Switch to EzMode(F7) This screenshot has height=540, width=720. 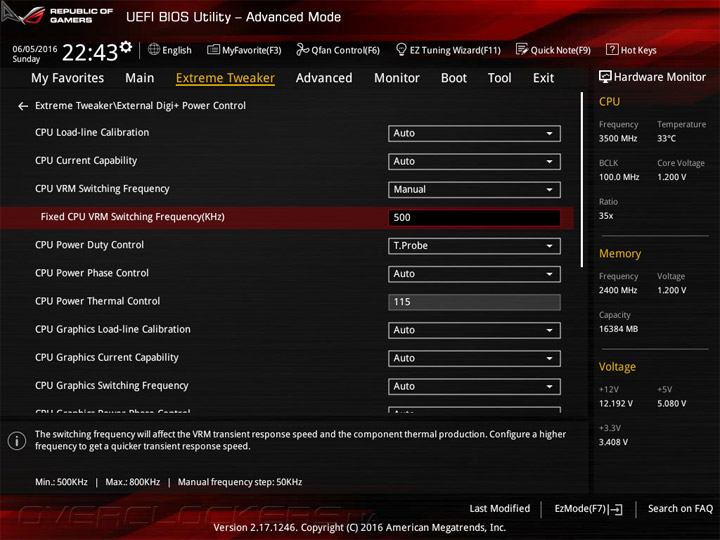coord(589,509)
